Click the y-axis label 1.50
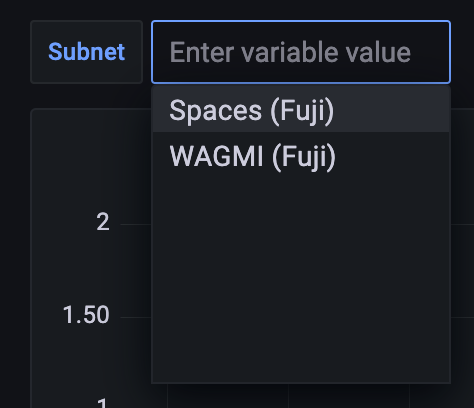Screen dimensions: 474x408 tap(86, 315)
